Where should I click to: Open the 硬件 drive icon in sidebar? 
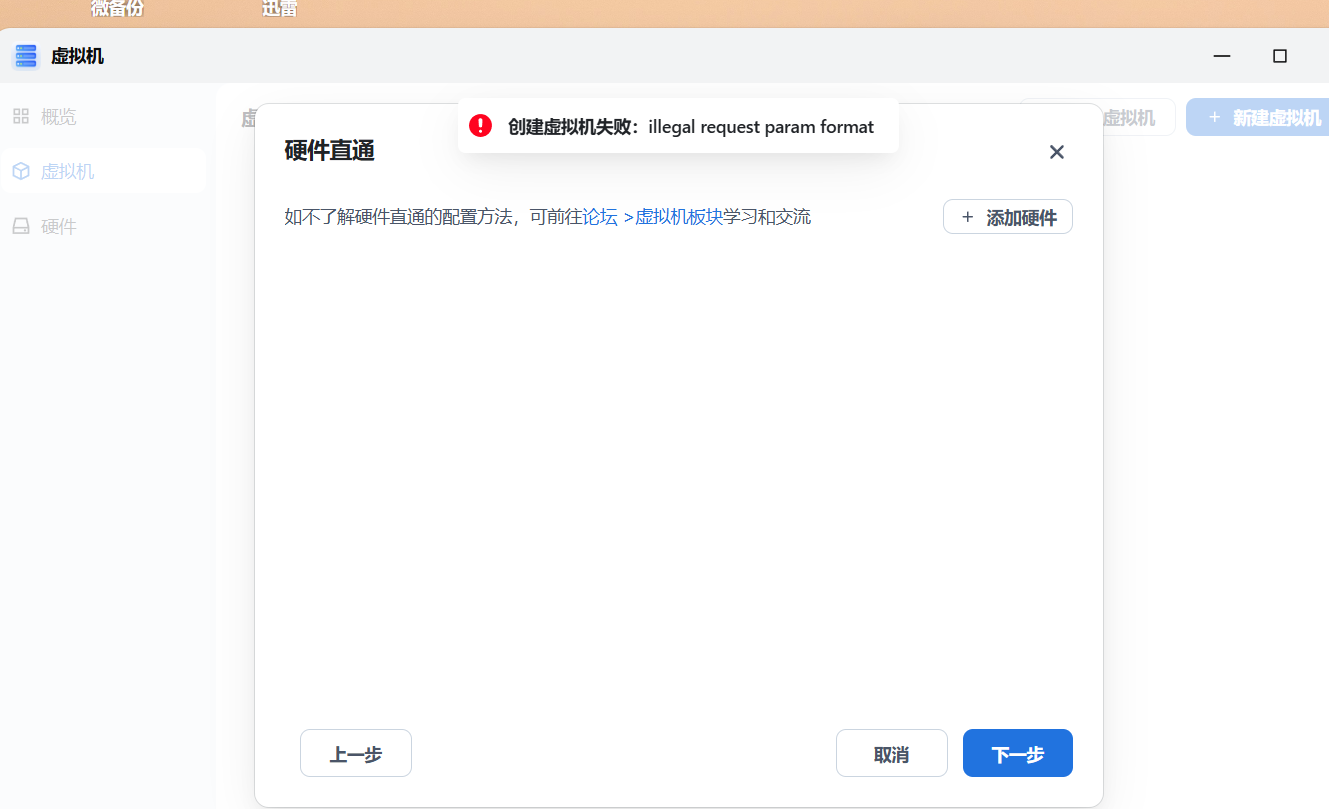(21, 226)
